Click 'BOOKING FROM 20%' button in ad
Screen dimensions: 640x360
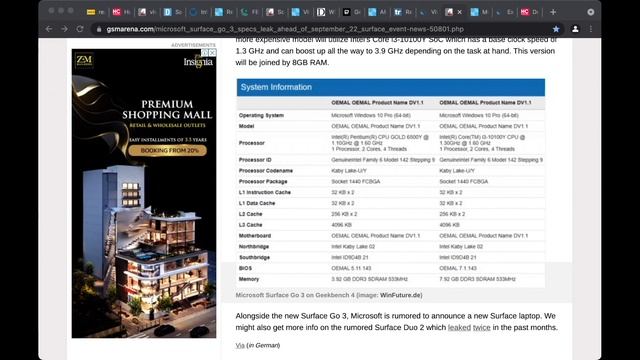pyautogui.click(x=167, y=151)
